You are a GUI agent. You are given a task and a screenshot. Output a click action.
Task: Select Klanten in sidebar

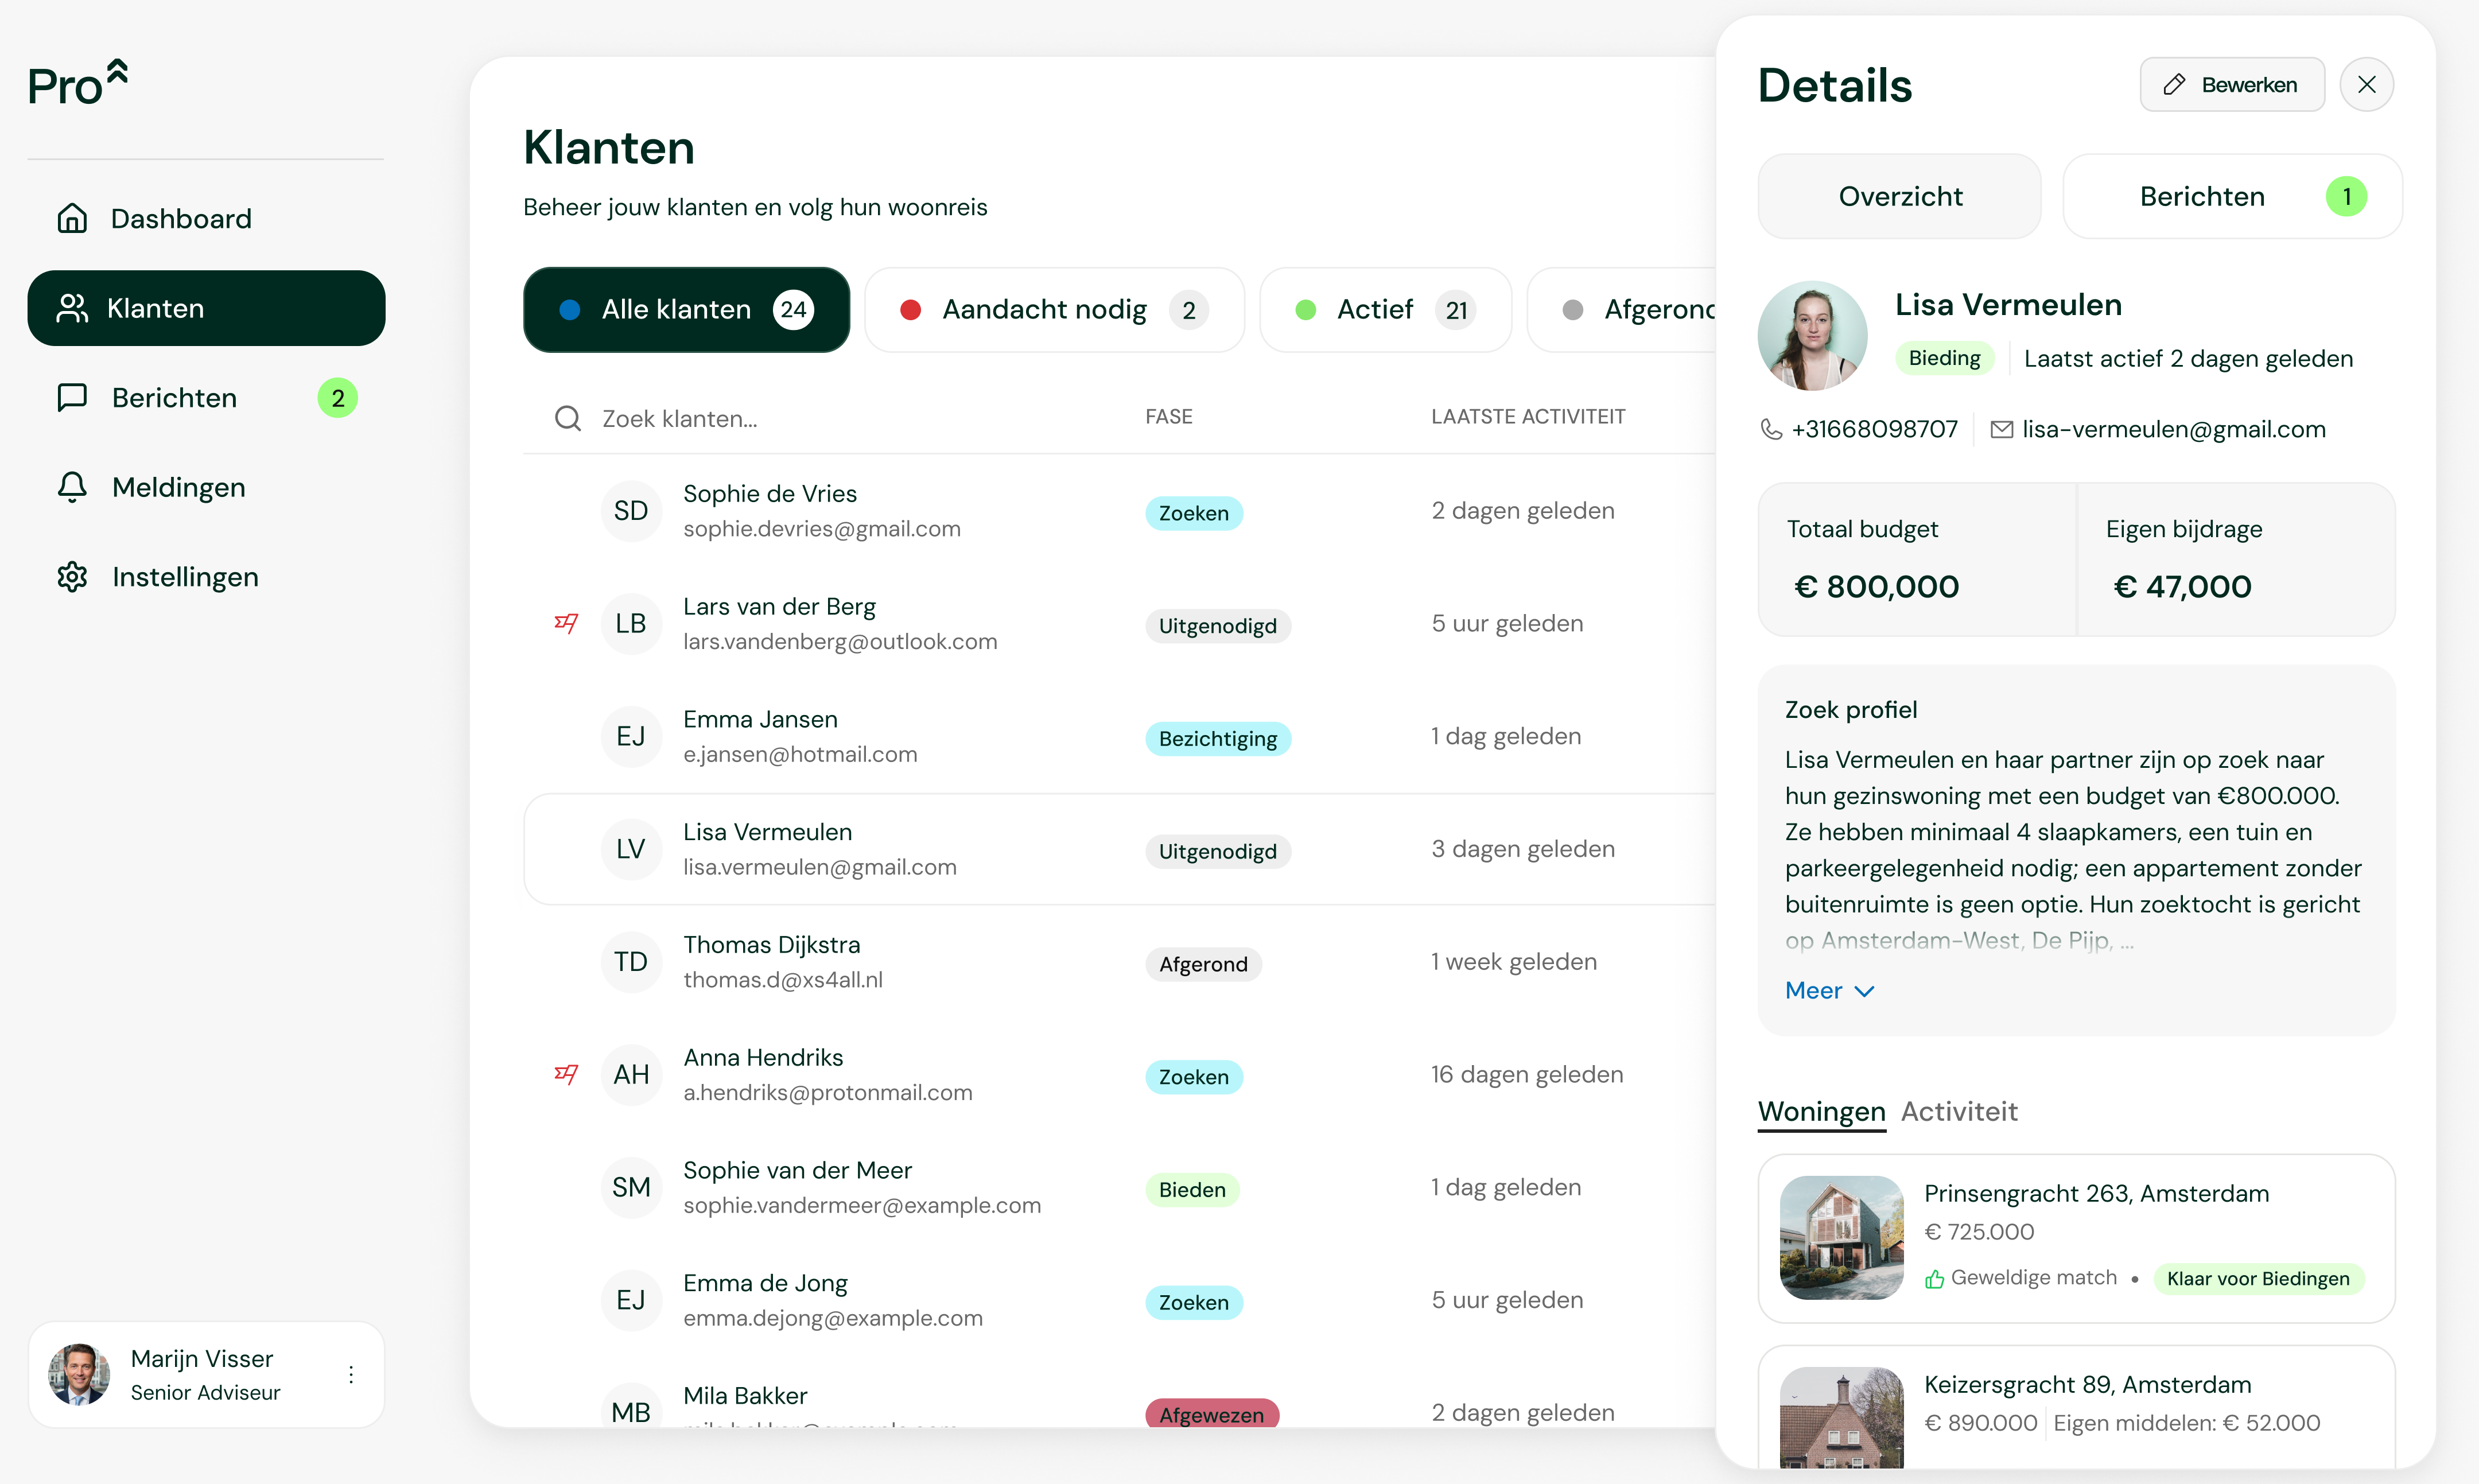(205, 308)
